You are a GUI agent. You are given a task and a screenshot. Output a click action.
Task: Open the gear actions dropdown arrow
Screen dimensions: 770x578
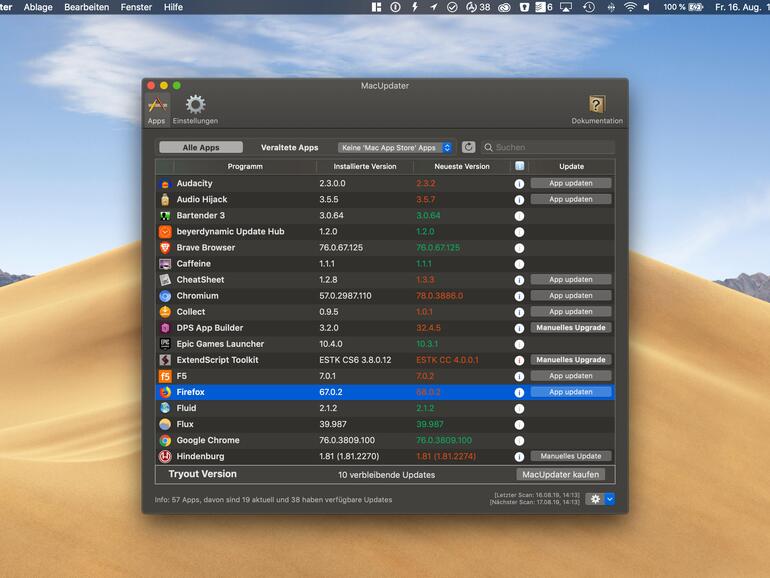pos(609,499)
